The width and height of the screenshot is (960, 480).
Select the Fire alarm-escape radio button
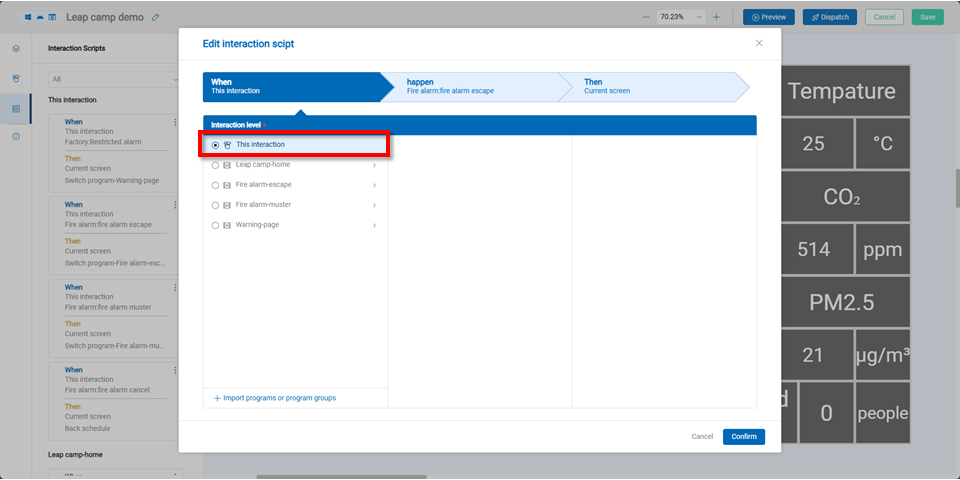(215, 185)
